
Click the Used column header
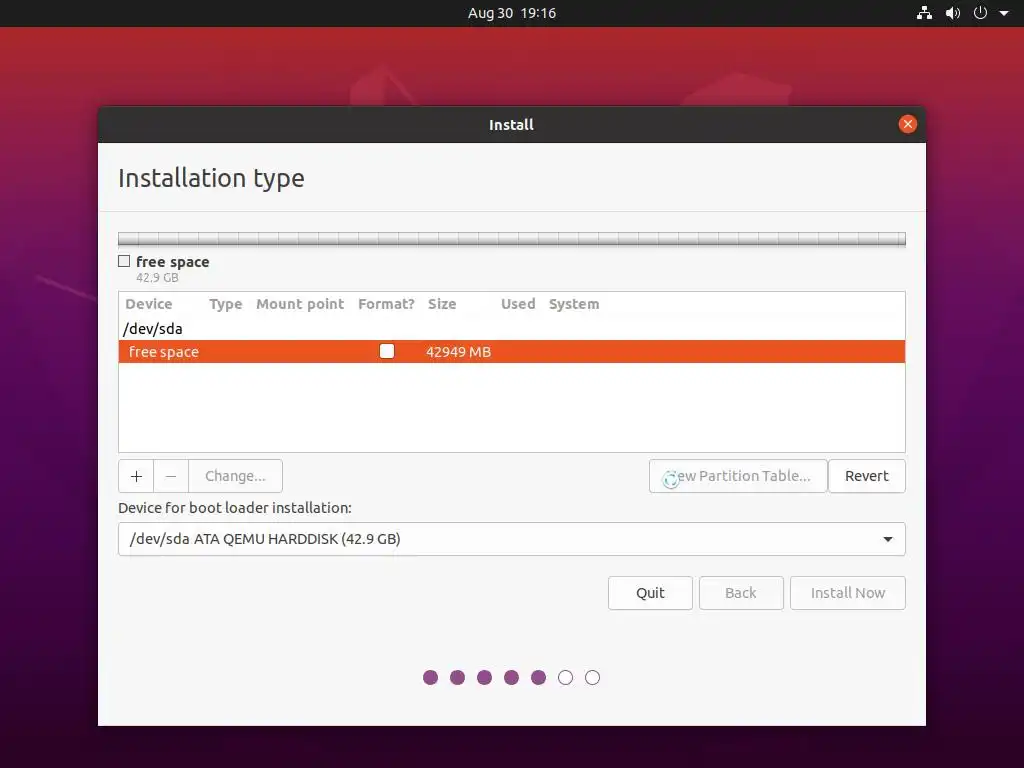(518, 304)
